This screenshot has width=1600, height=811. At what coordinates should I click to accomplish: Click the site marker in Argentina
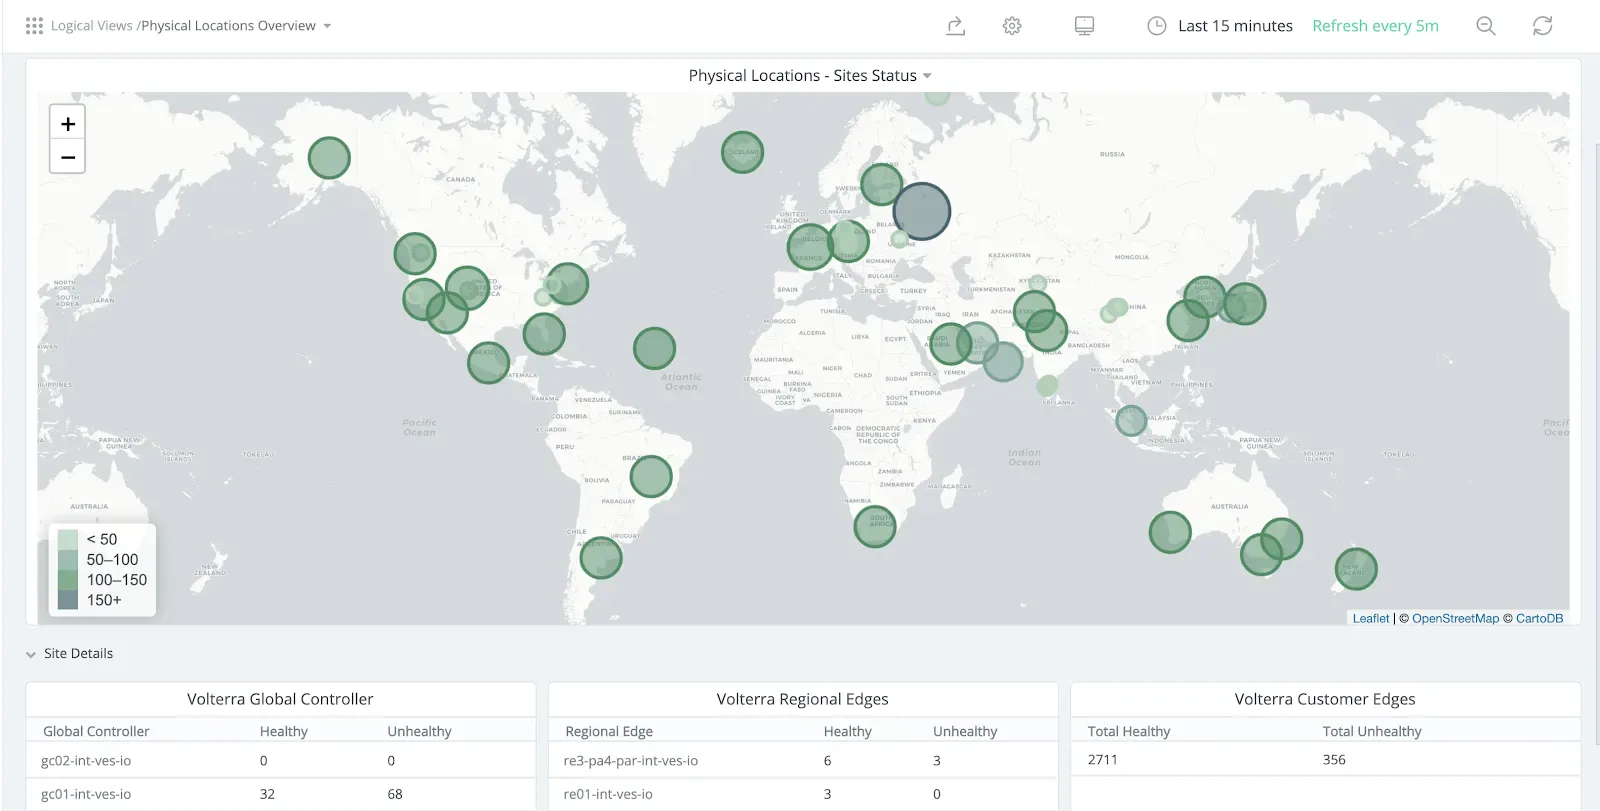[x=601, y=558]
